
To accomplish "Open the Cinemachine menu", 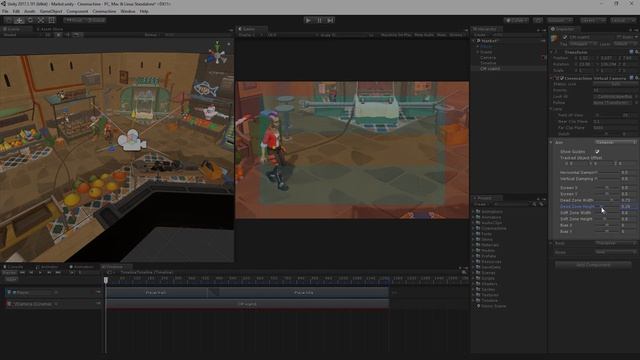I will click(x=104, y=11).
